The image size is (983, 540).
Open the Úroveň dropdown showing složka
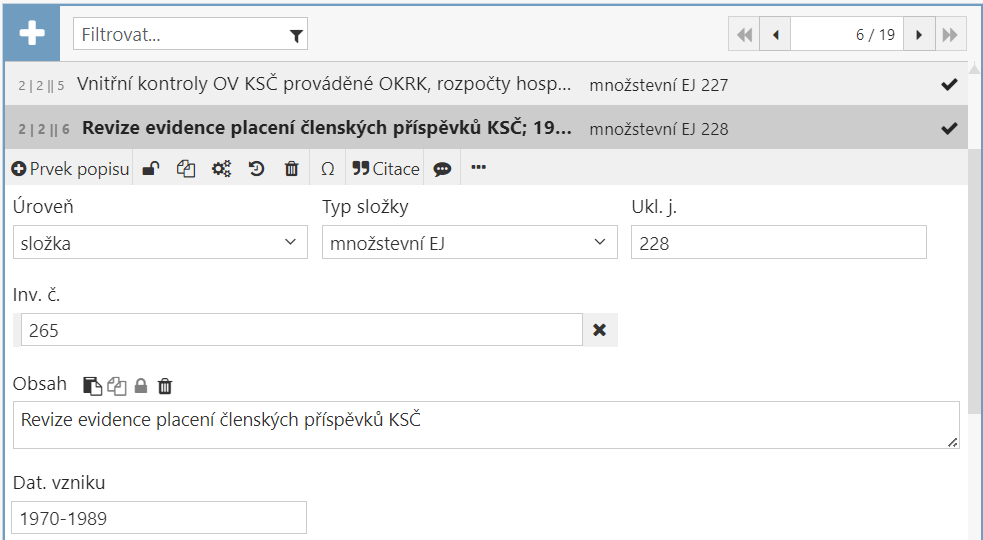click(160, 242)
